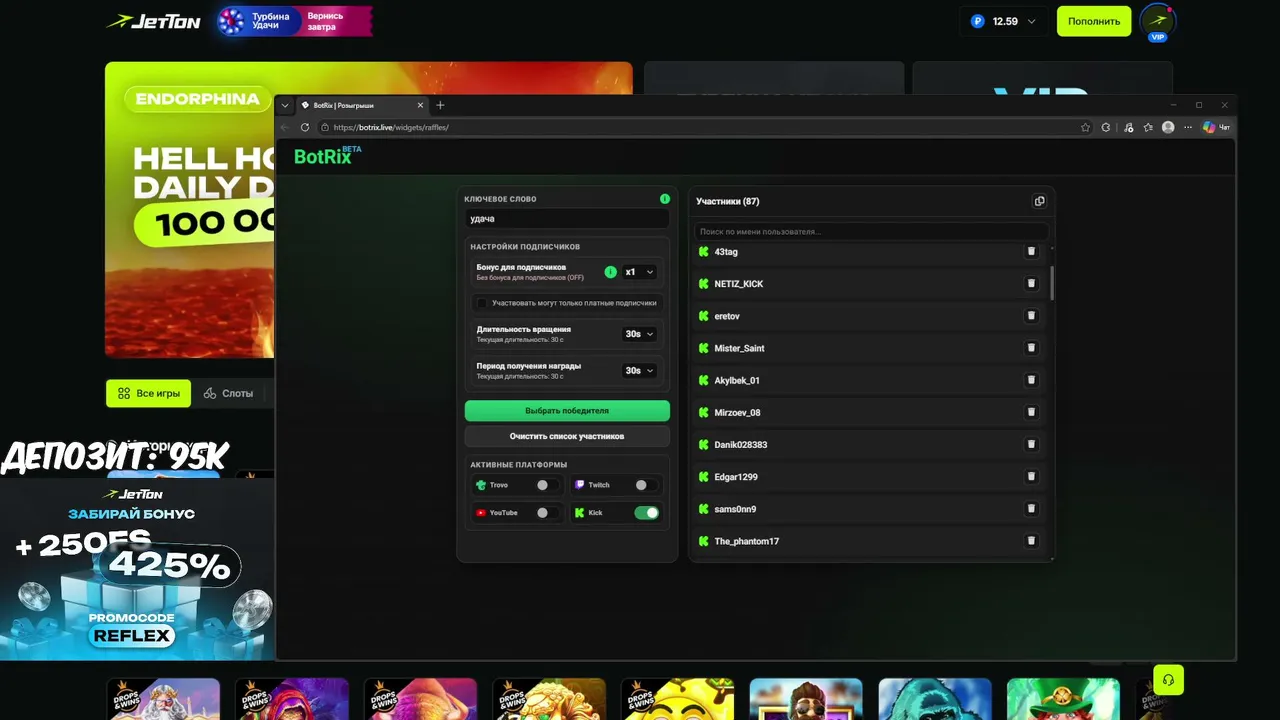
Task: Delete Mister_Saint from participants list
Action: click(x=1031, y=348)
